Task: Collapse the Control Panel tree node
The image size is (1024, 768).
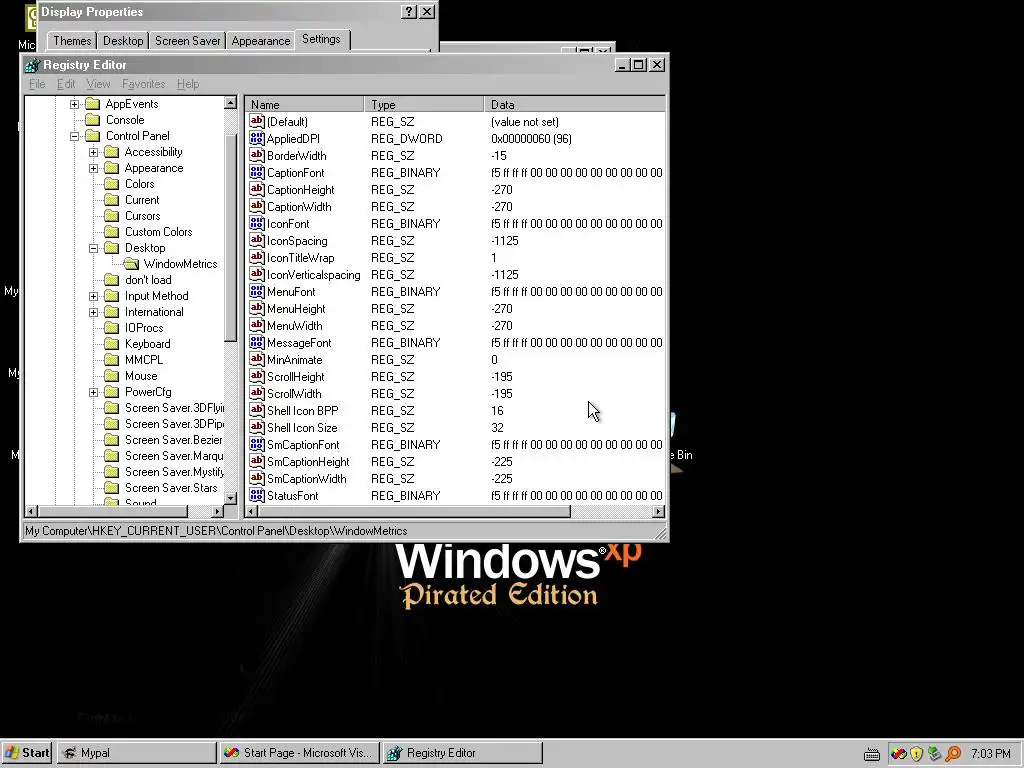Action: coord(74,136)
